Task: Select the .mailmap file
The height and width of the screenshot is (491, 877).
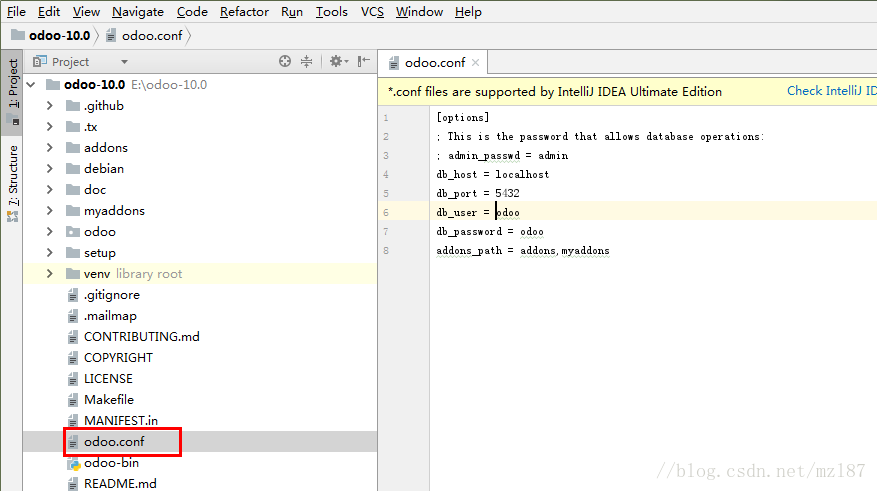Action: [110, 316]
